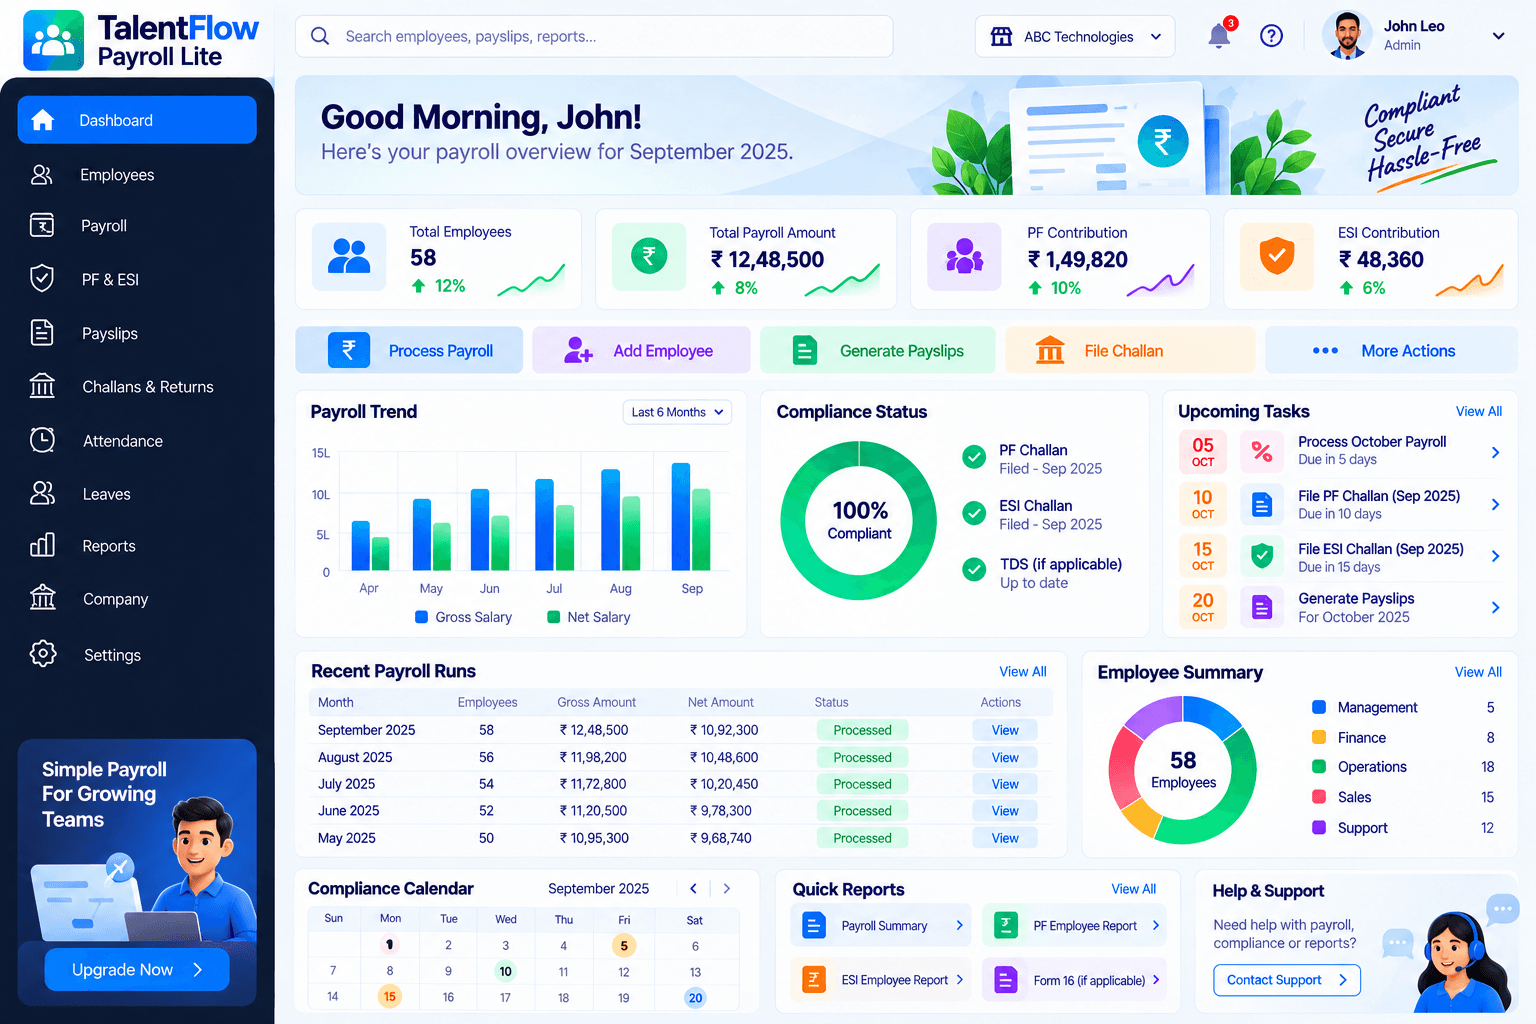The width and height of the screenshot is (1536, 1024).
Task: Click the notification bell icon
Action: click(x=1219, y=36)
